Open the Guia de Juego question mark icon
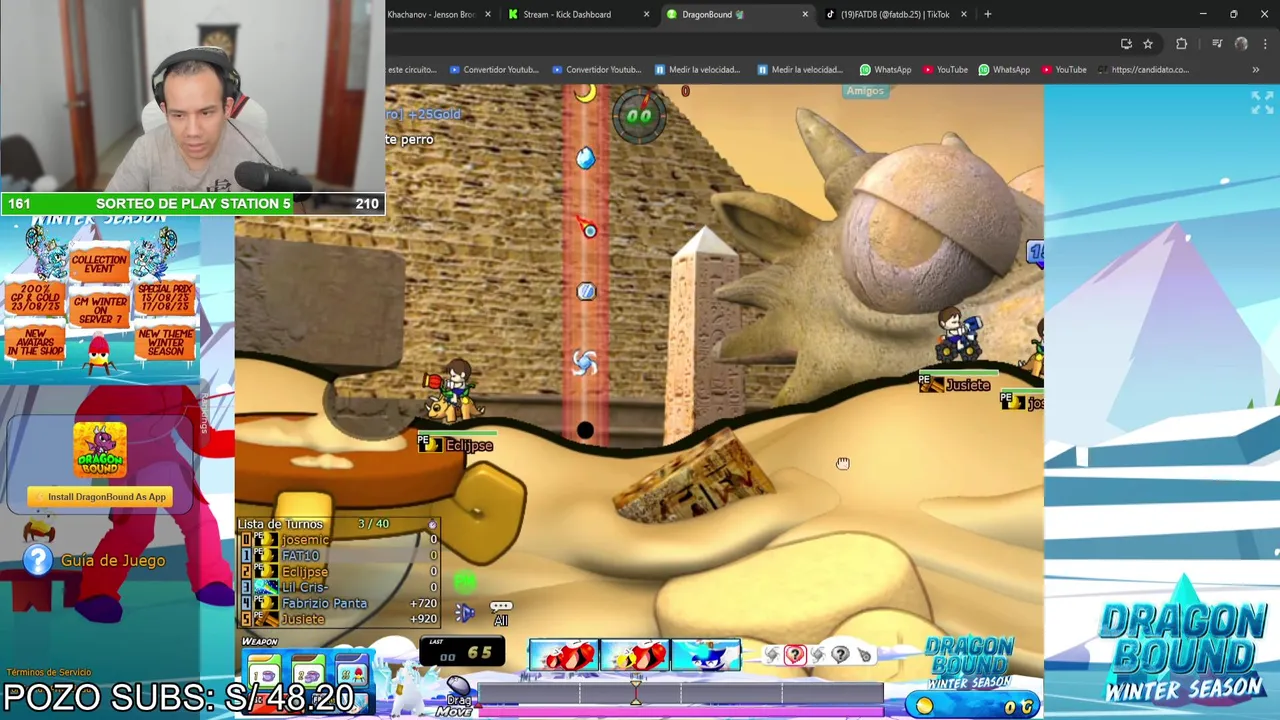This screenshot has width=1280, height=720. coord(37,560)
